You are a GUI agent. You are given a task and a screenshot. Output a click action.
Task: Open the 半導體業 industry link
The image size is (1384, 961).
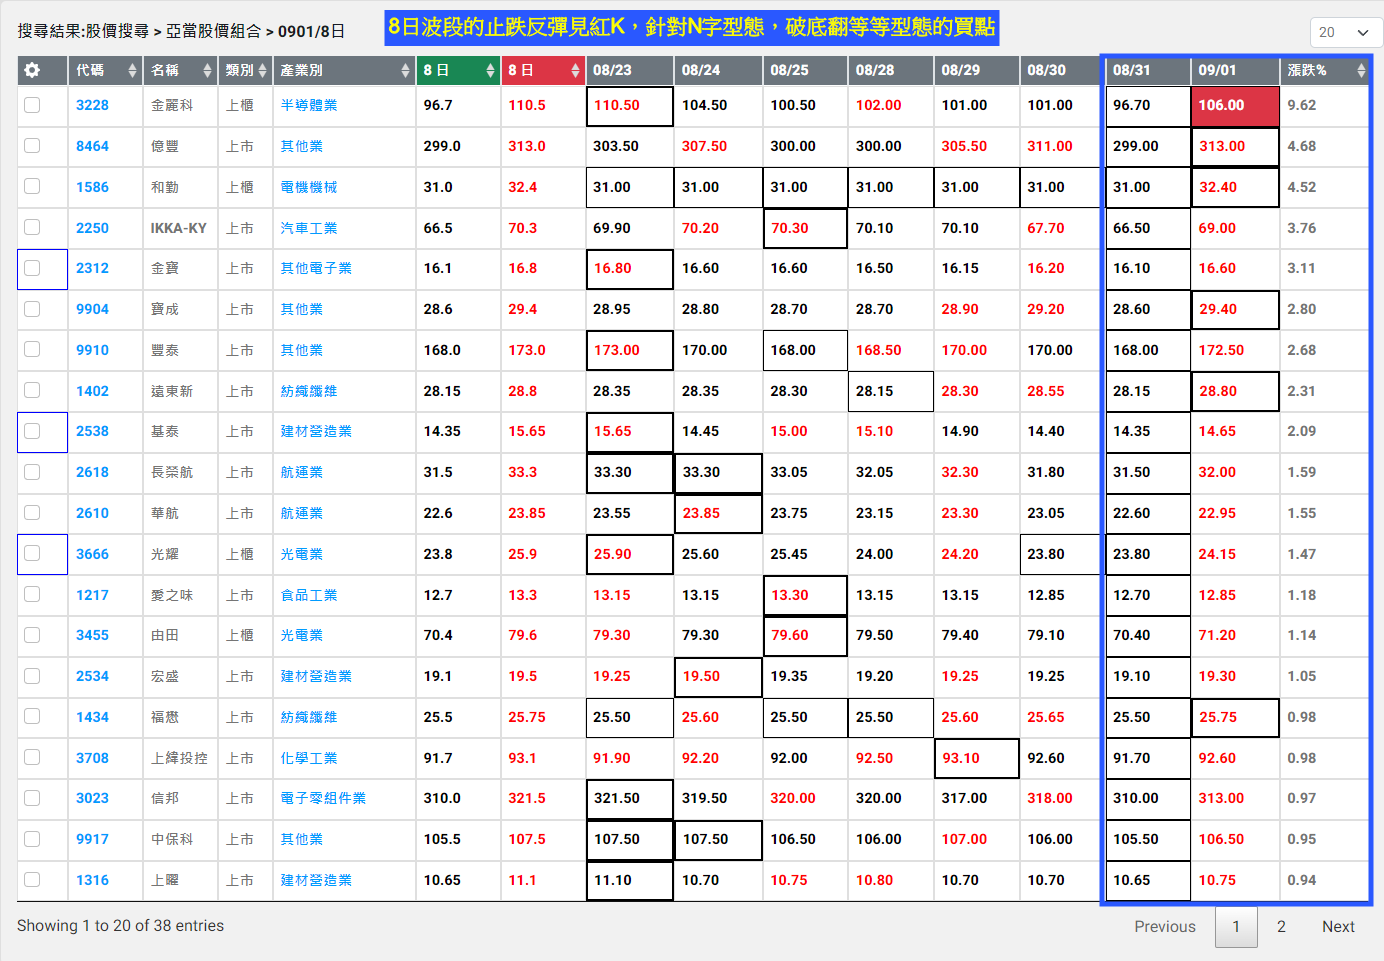[x=309, y=105]
